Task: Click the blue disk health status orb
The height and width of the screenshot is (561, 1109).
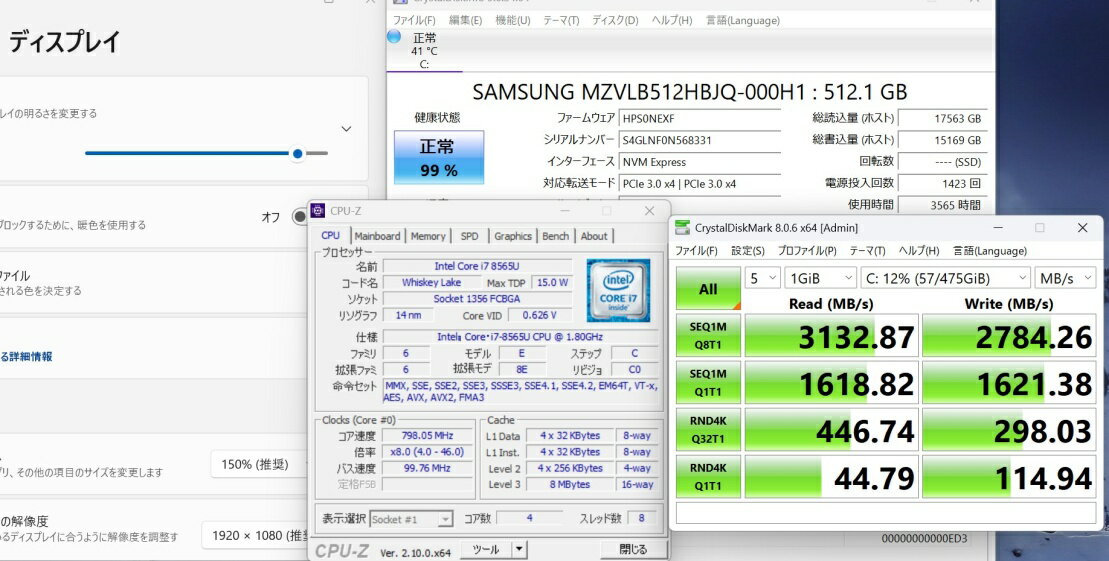Action: pos(393,37)
